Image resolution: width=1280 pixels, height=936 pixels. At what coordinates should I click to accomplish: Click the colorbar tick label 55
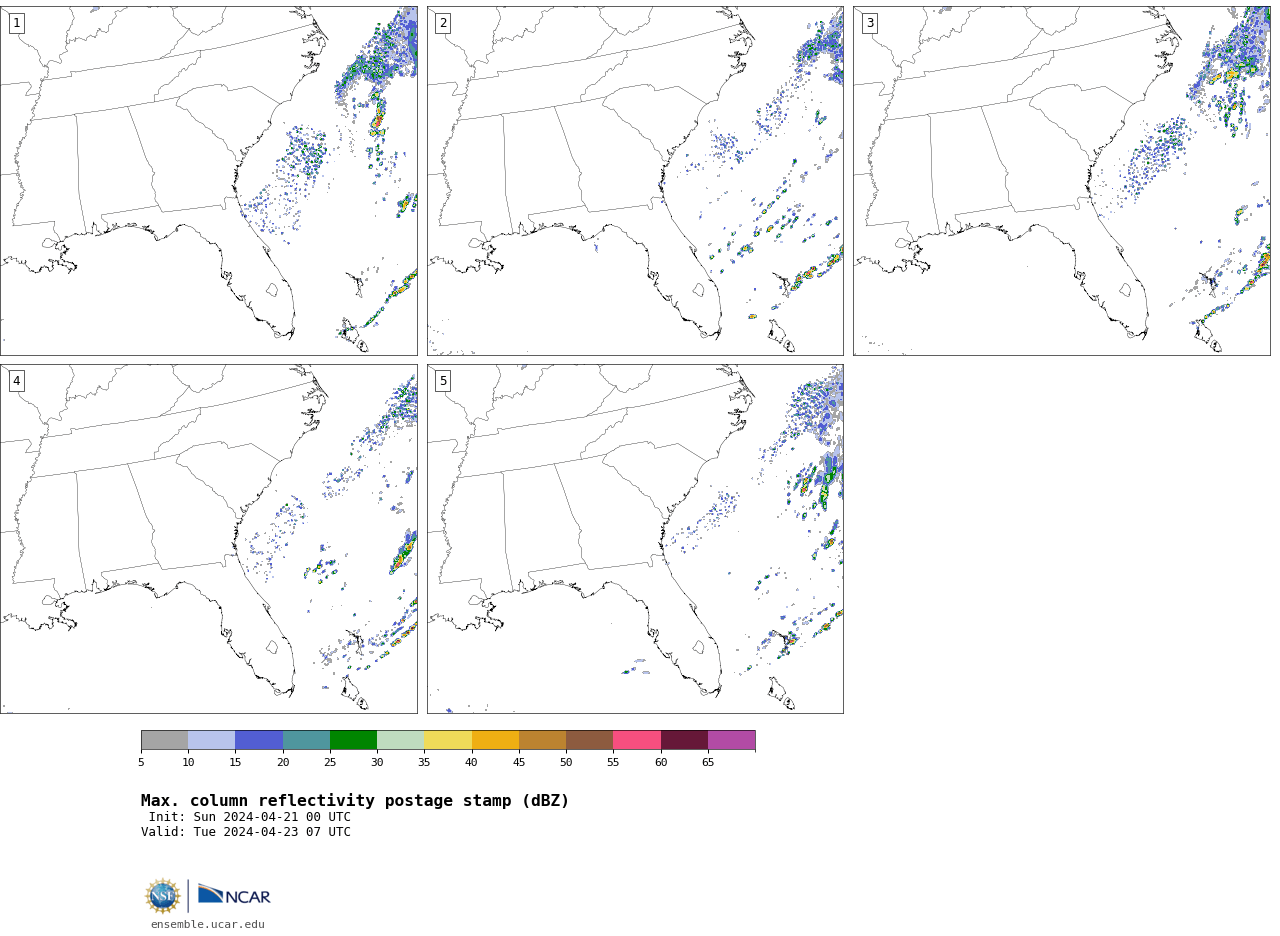click(613, 763)
